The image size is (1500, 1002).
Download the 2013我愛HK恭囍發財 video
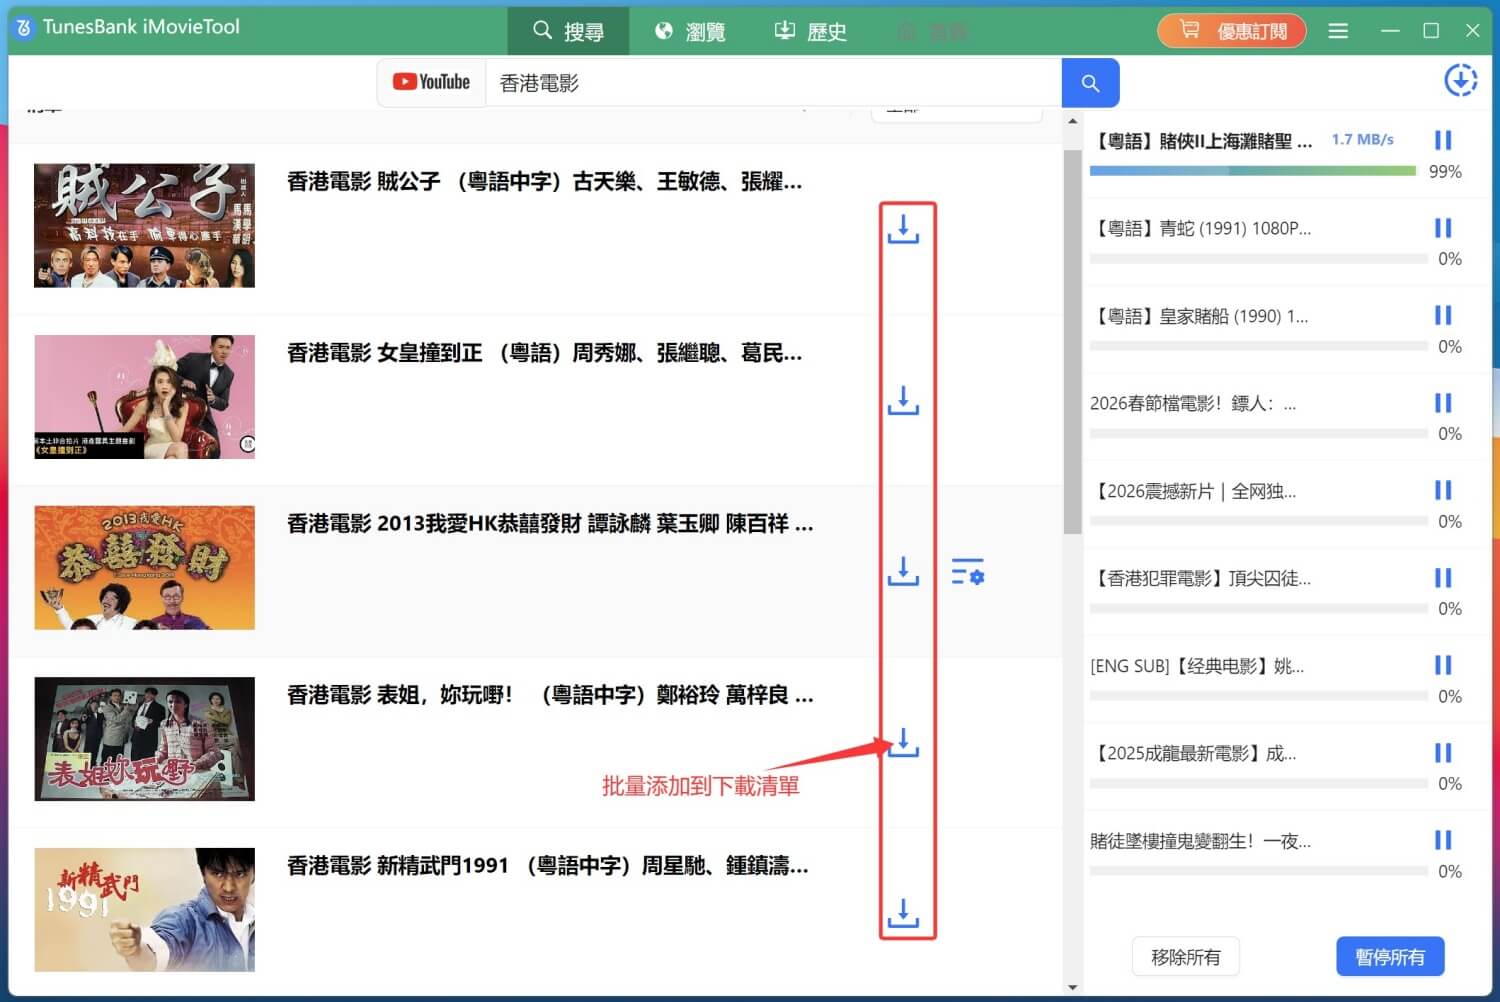coord(903,571)
